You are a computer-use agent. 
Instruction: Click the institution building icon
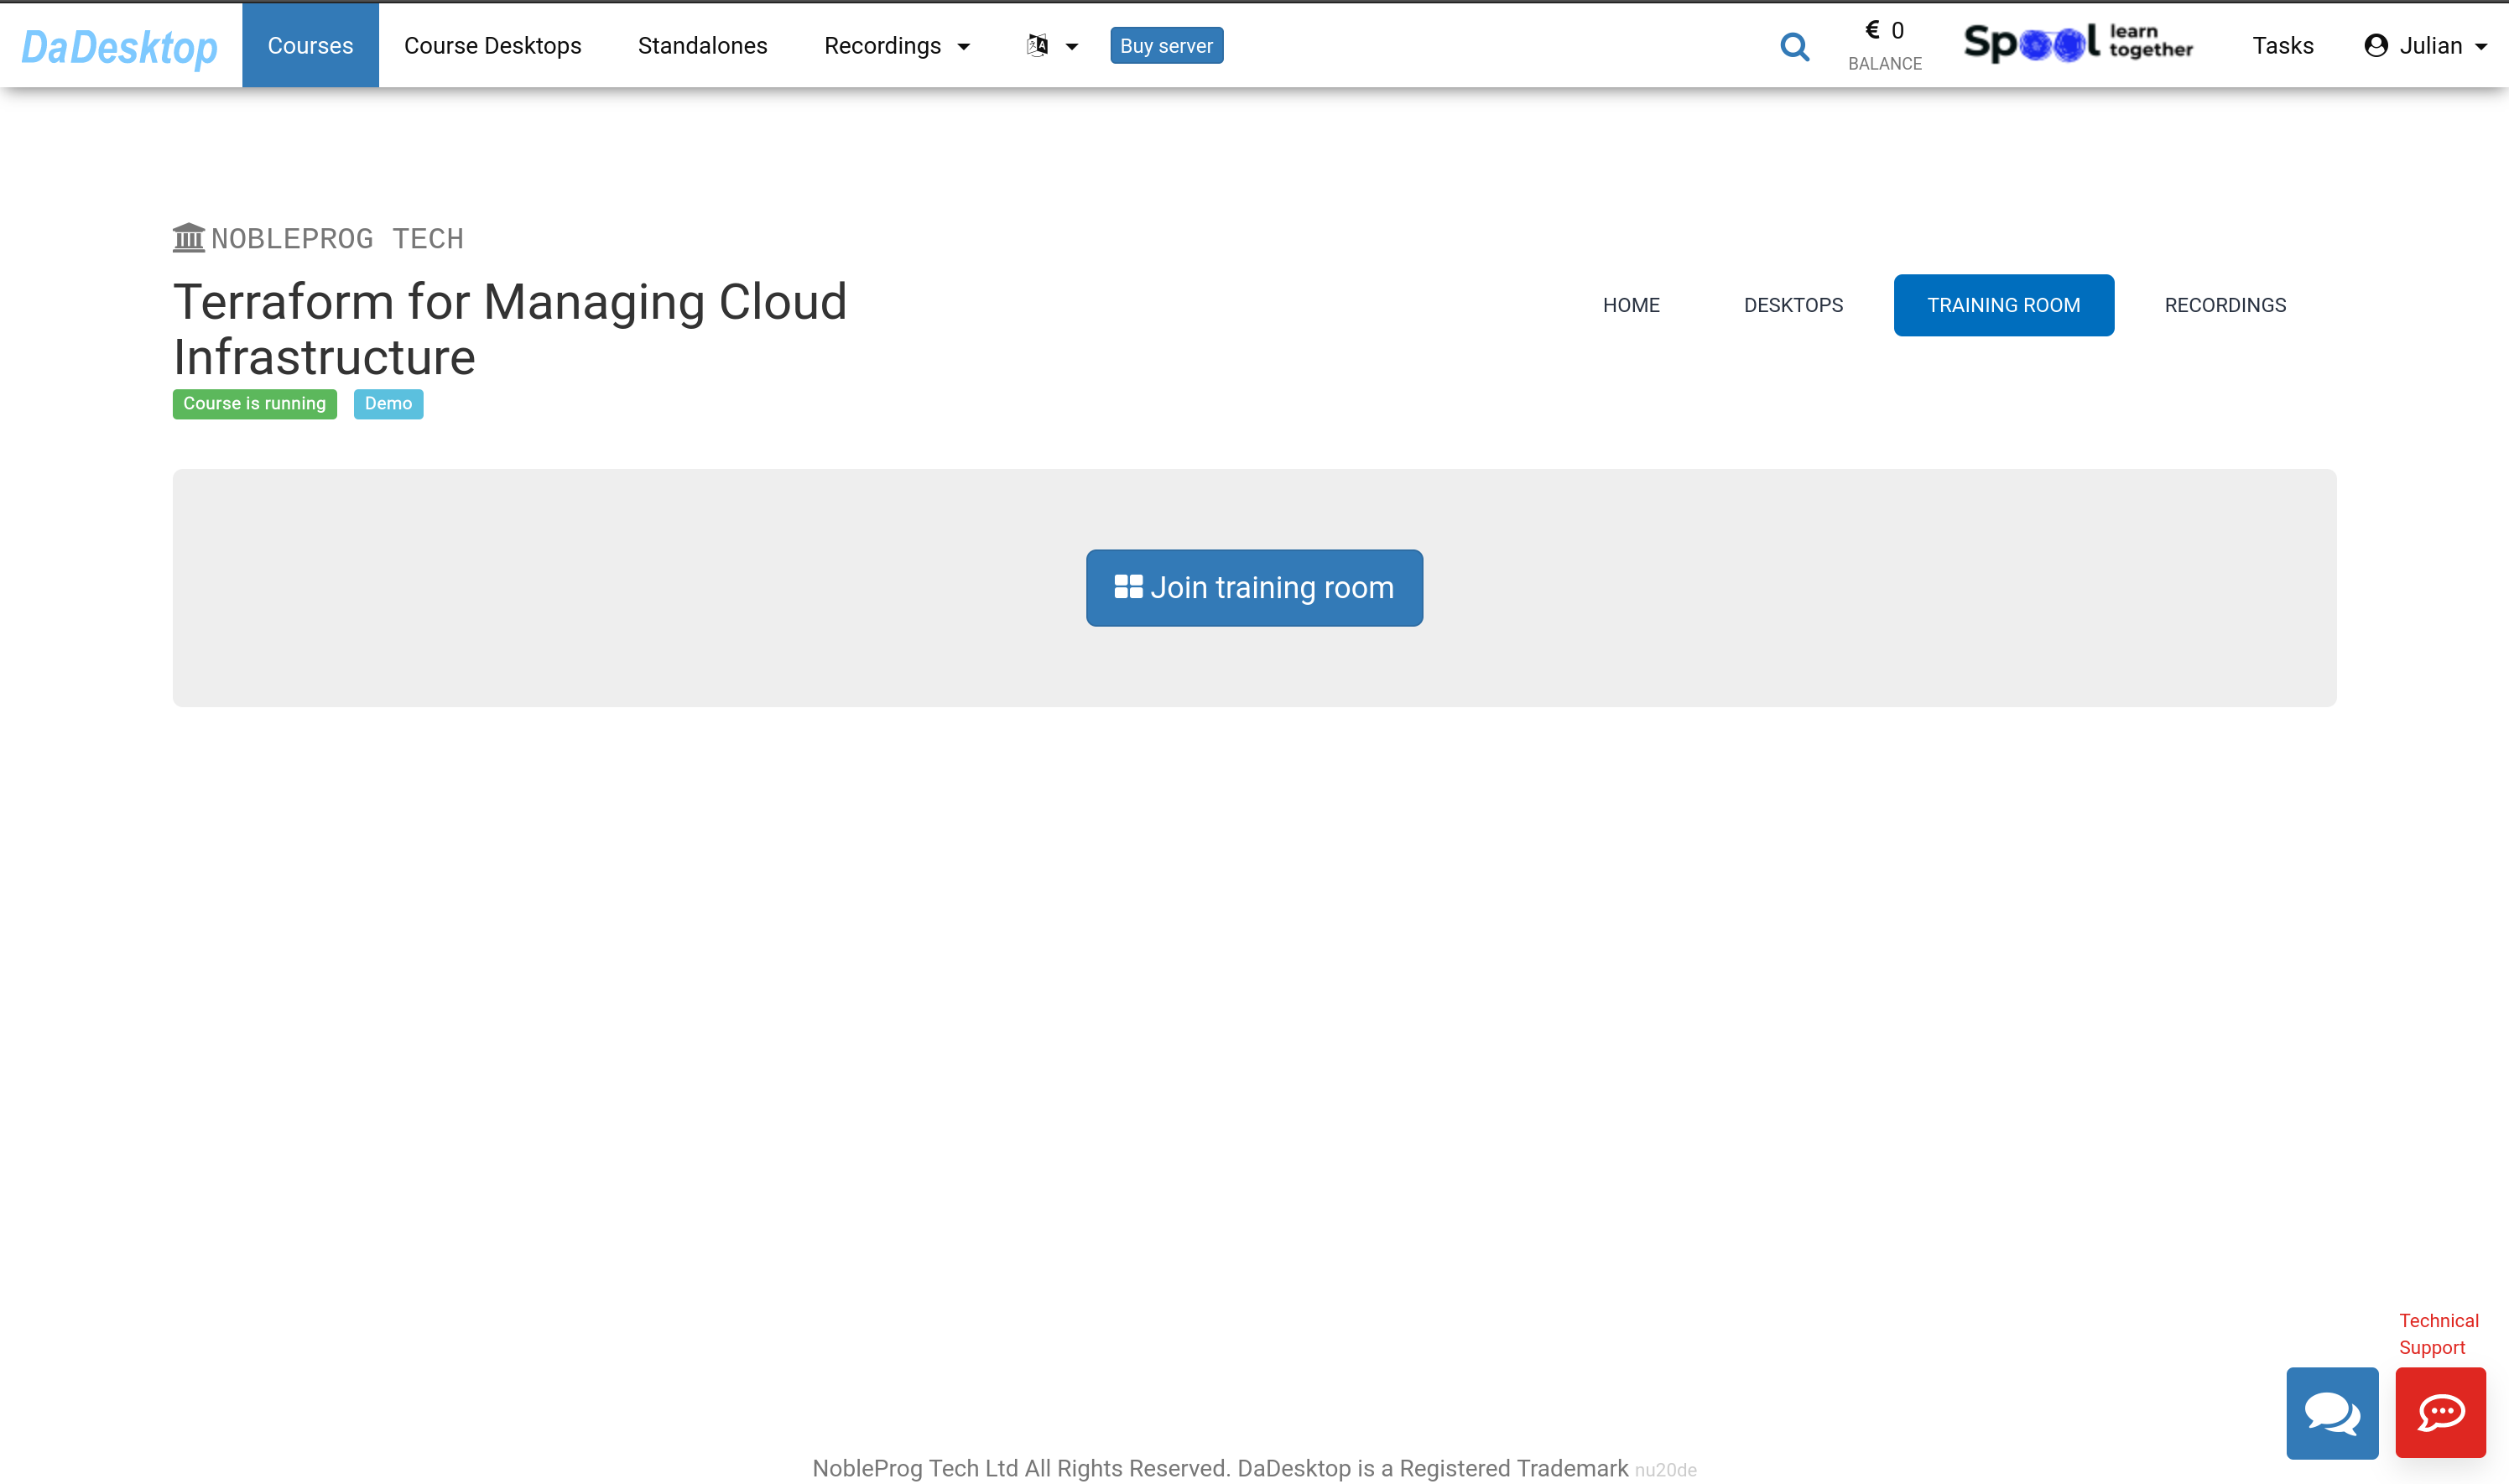point(188,238)
